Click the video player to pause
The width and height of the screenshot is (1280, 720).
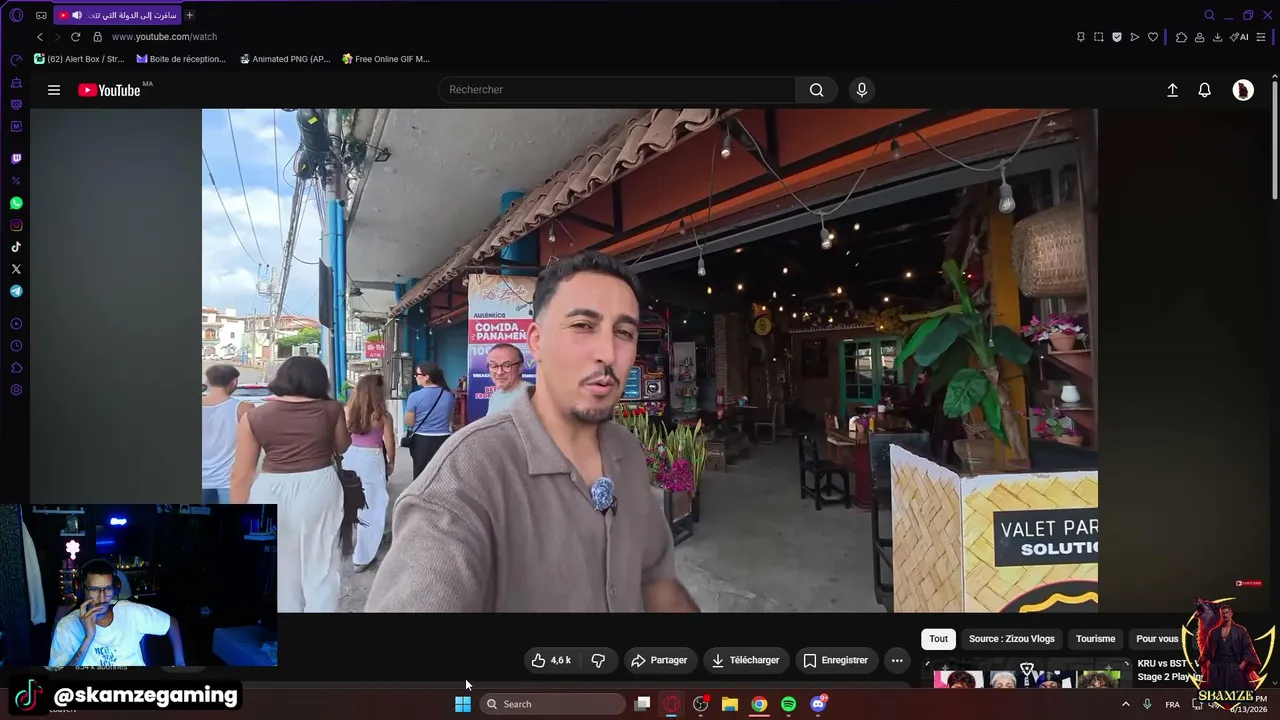click(650, 360)
